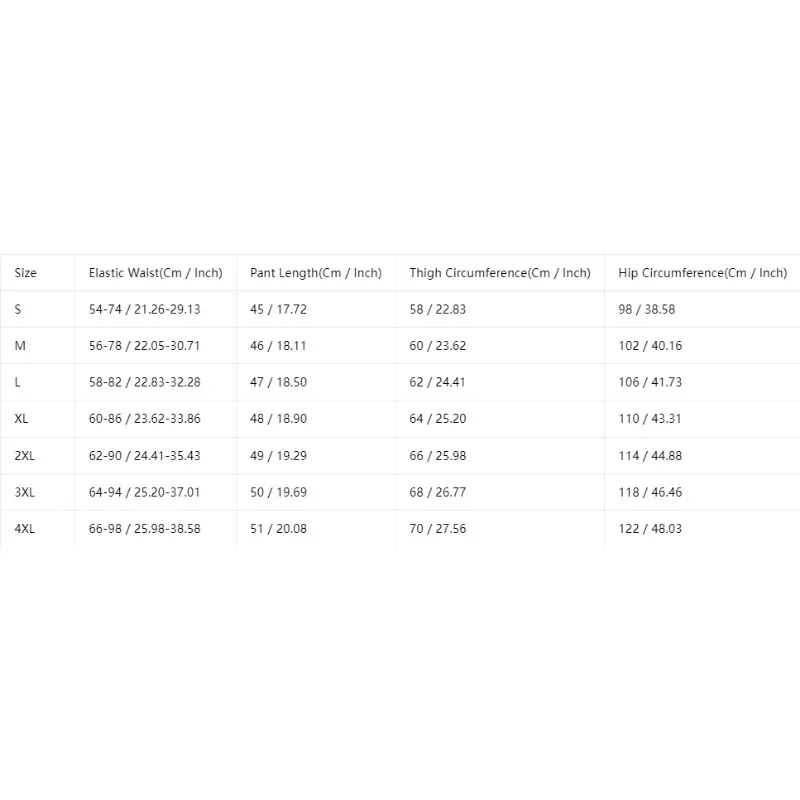Click the Size column header
This screenshot has height=800, width=800.
(26, 273)
